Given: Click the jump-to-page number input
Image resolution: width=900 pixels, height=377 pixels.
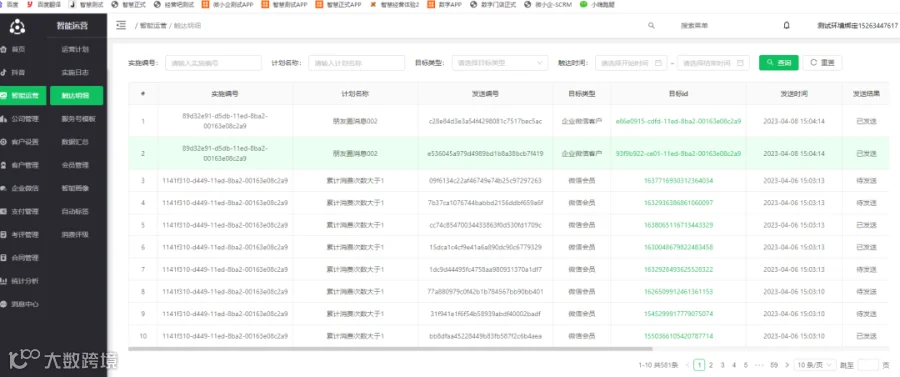Looking at the screenshot, I should click(868, 365).
